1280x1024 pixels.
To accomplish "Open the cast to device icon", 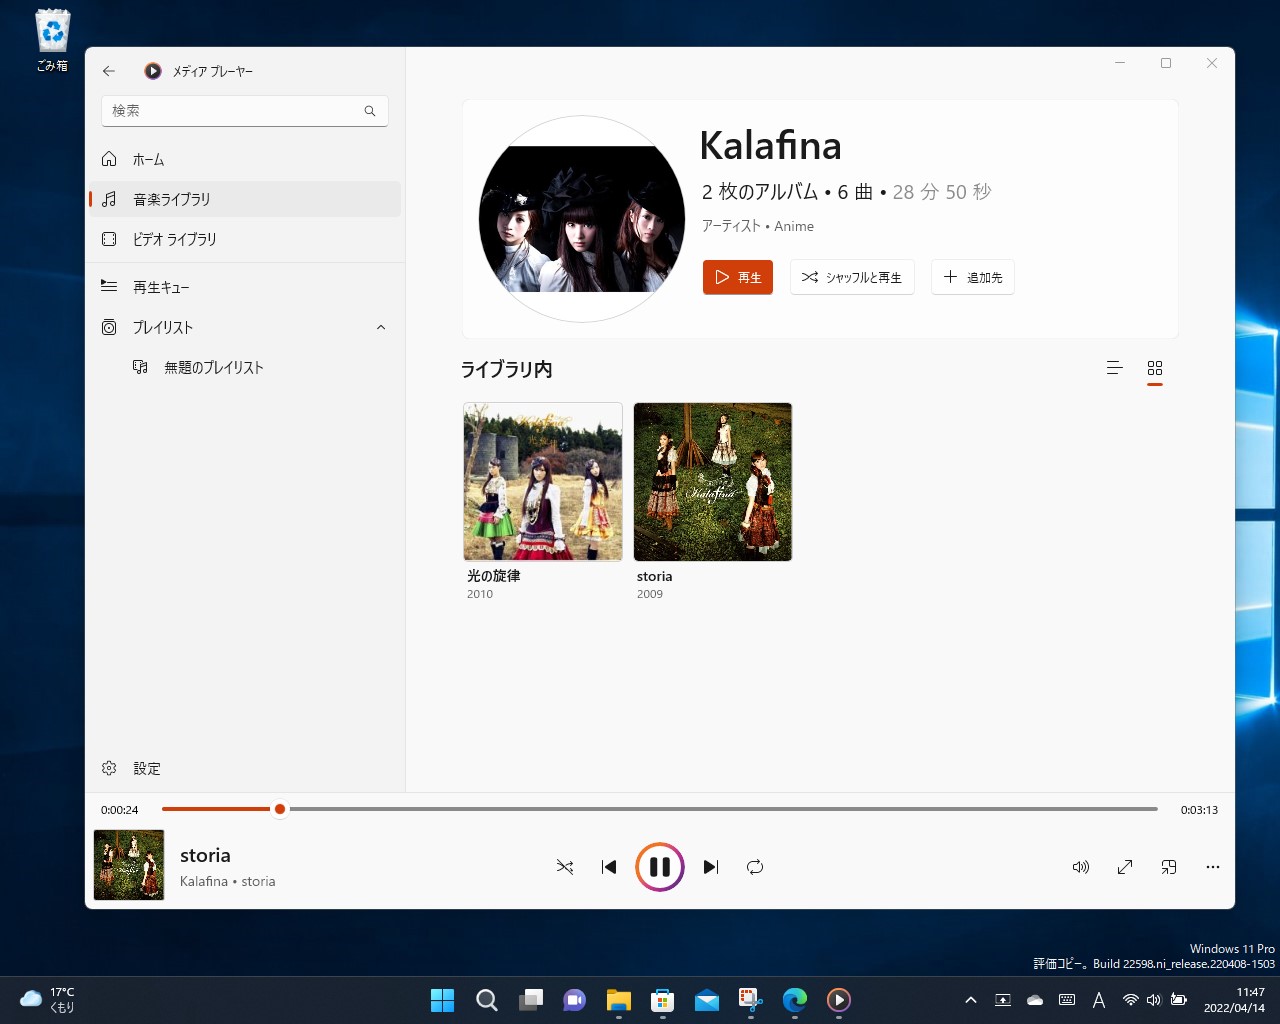I will (1168, 867).
